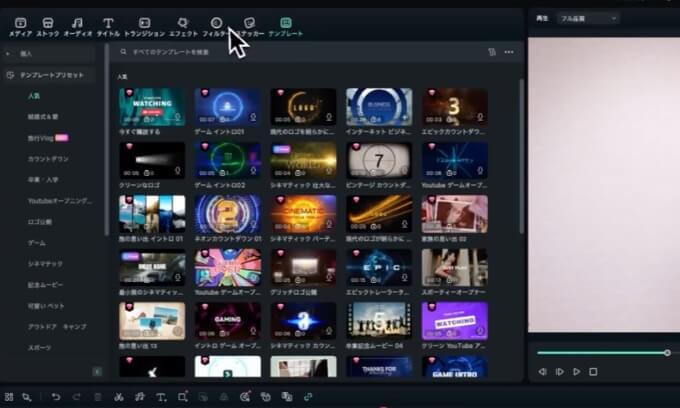The width and height of the screenshot is (680, 408).
Task: Click the text tool icon in timeline toolbar
Action: coord(161,397)
